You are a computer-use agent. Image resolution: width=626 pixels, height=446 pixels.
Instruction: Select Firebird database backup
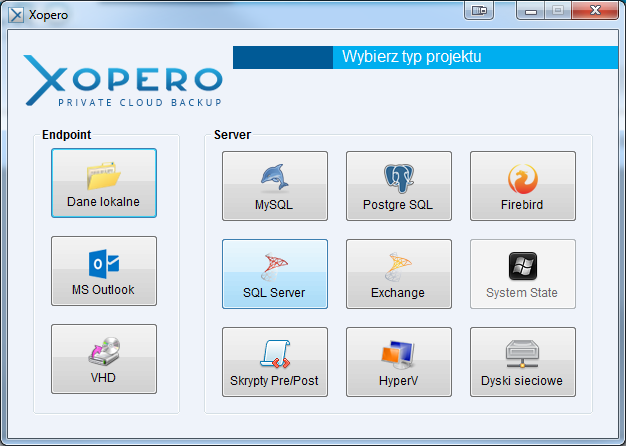point(523,186)
